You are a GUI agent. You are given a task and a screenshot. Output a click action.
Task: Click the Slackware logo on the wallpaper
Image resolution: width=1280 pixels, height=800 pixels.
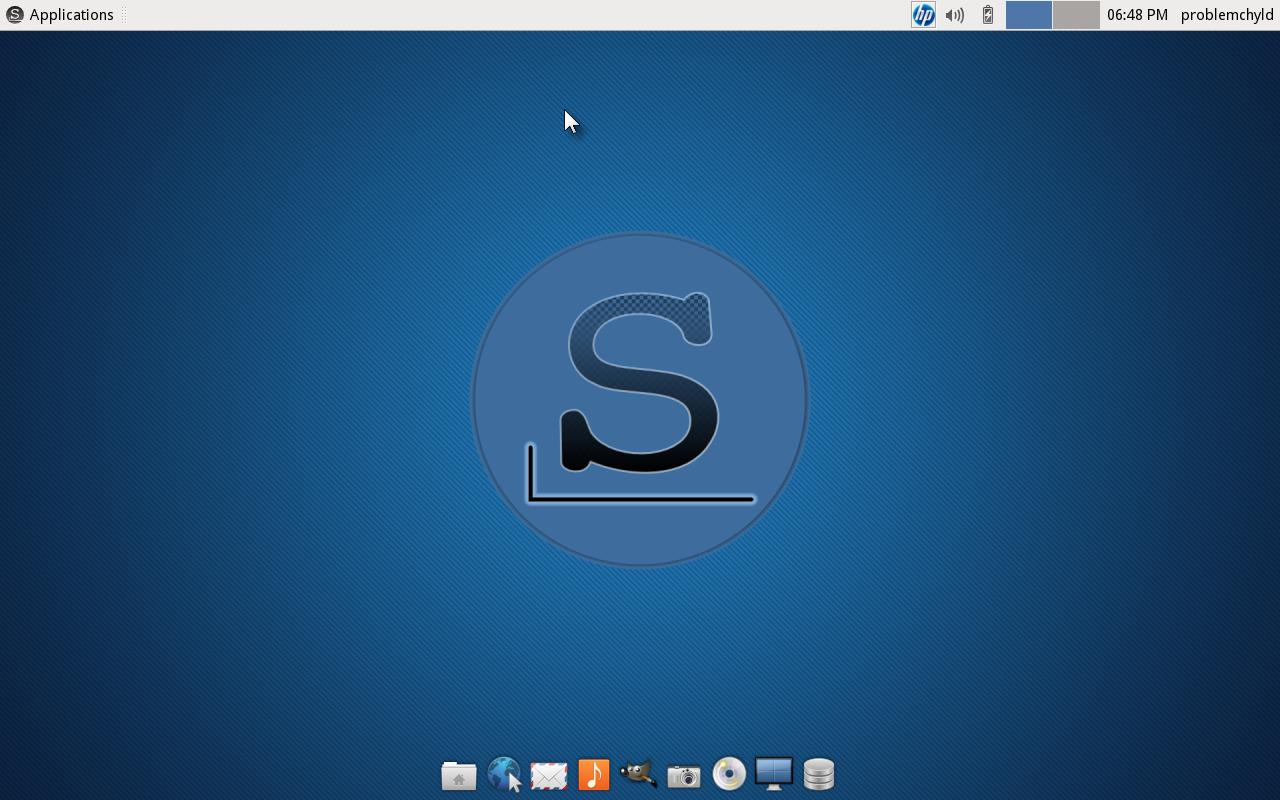coord(640,400)
